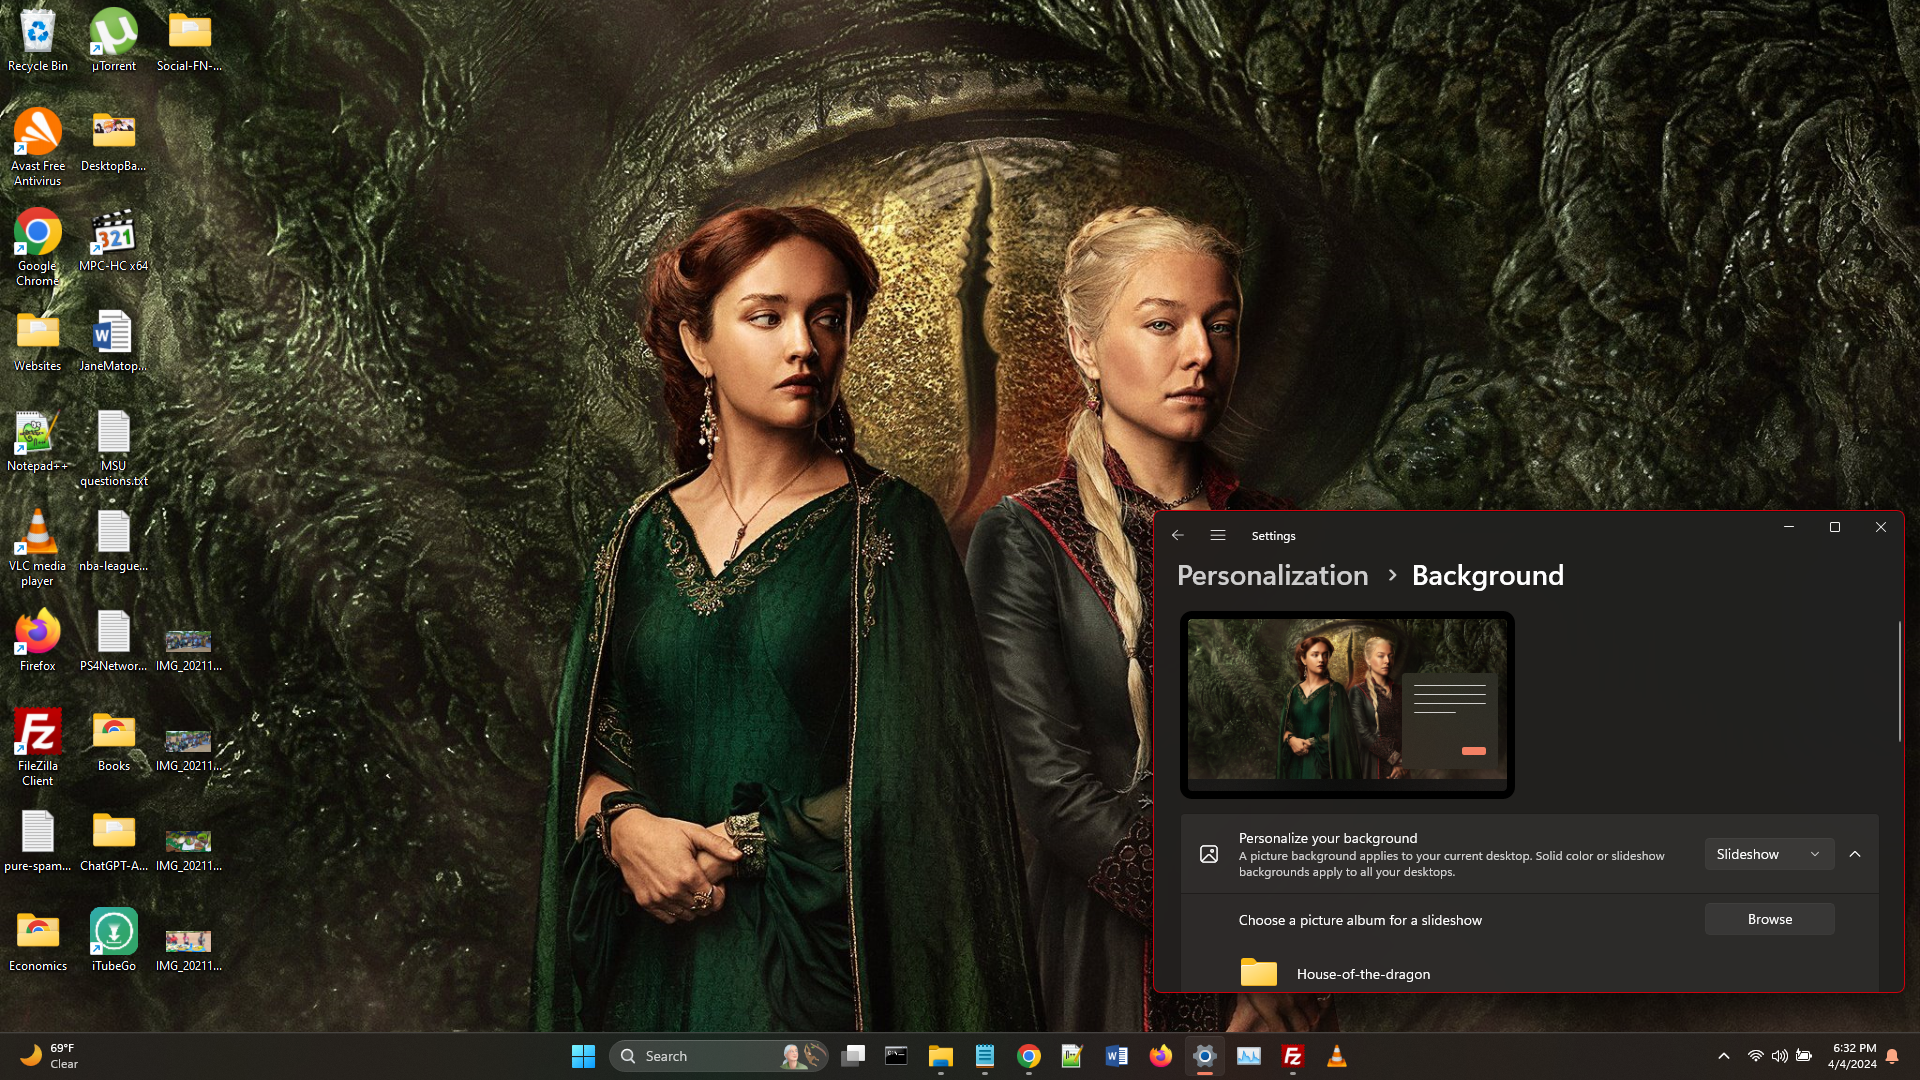The height and width of the screenshot is (1080, 1920).
Task: Open Avast Free Antivirus shortcut
Action: coord(38,147)
